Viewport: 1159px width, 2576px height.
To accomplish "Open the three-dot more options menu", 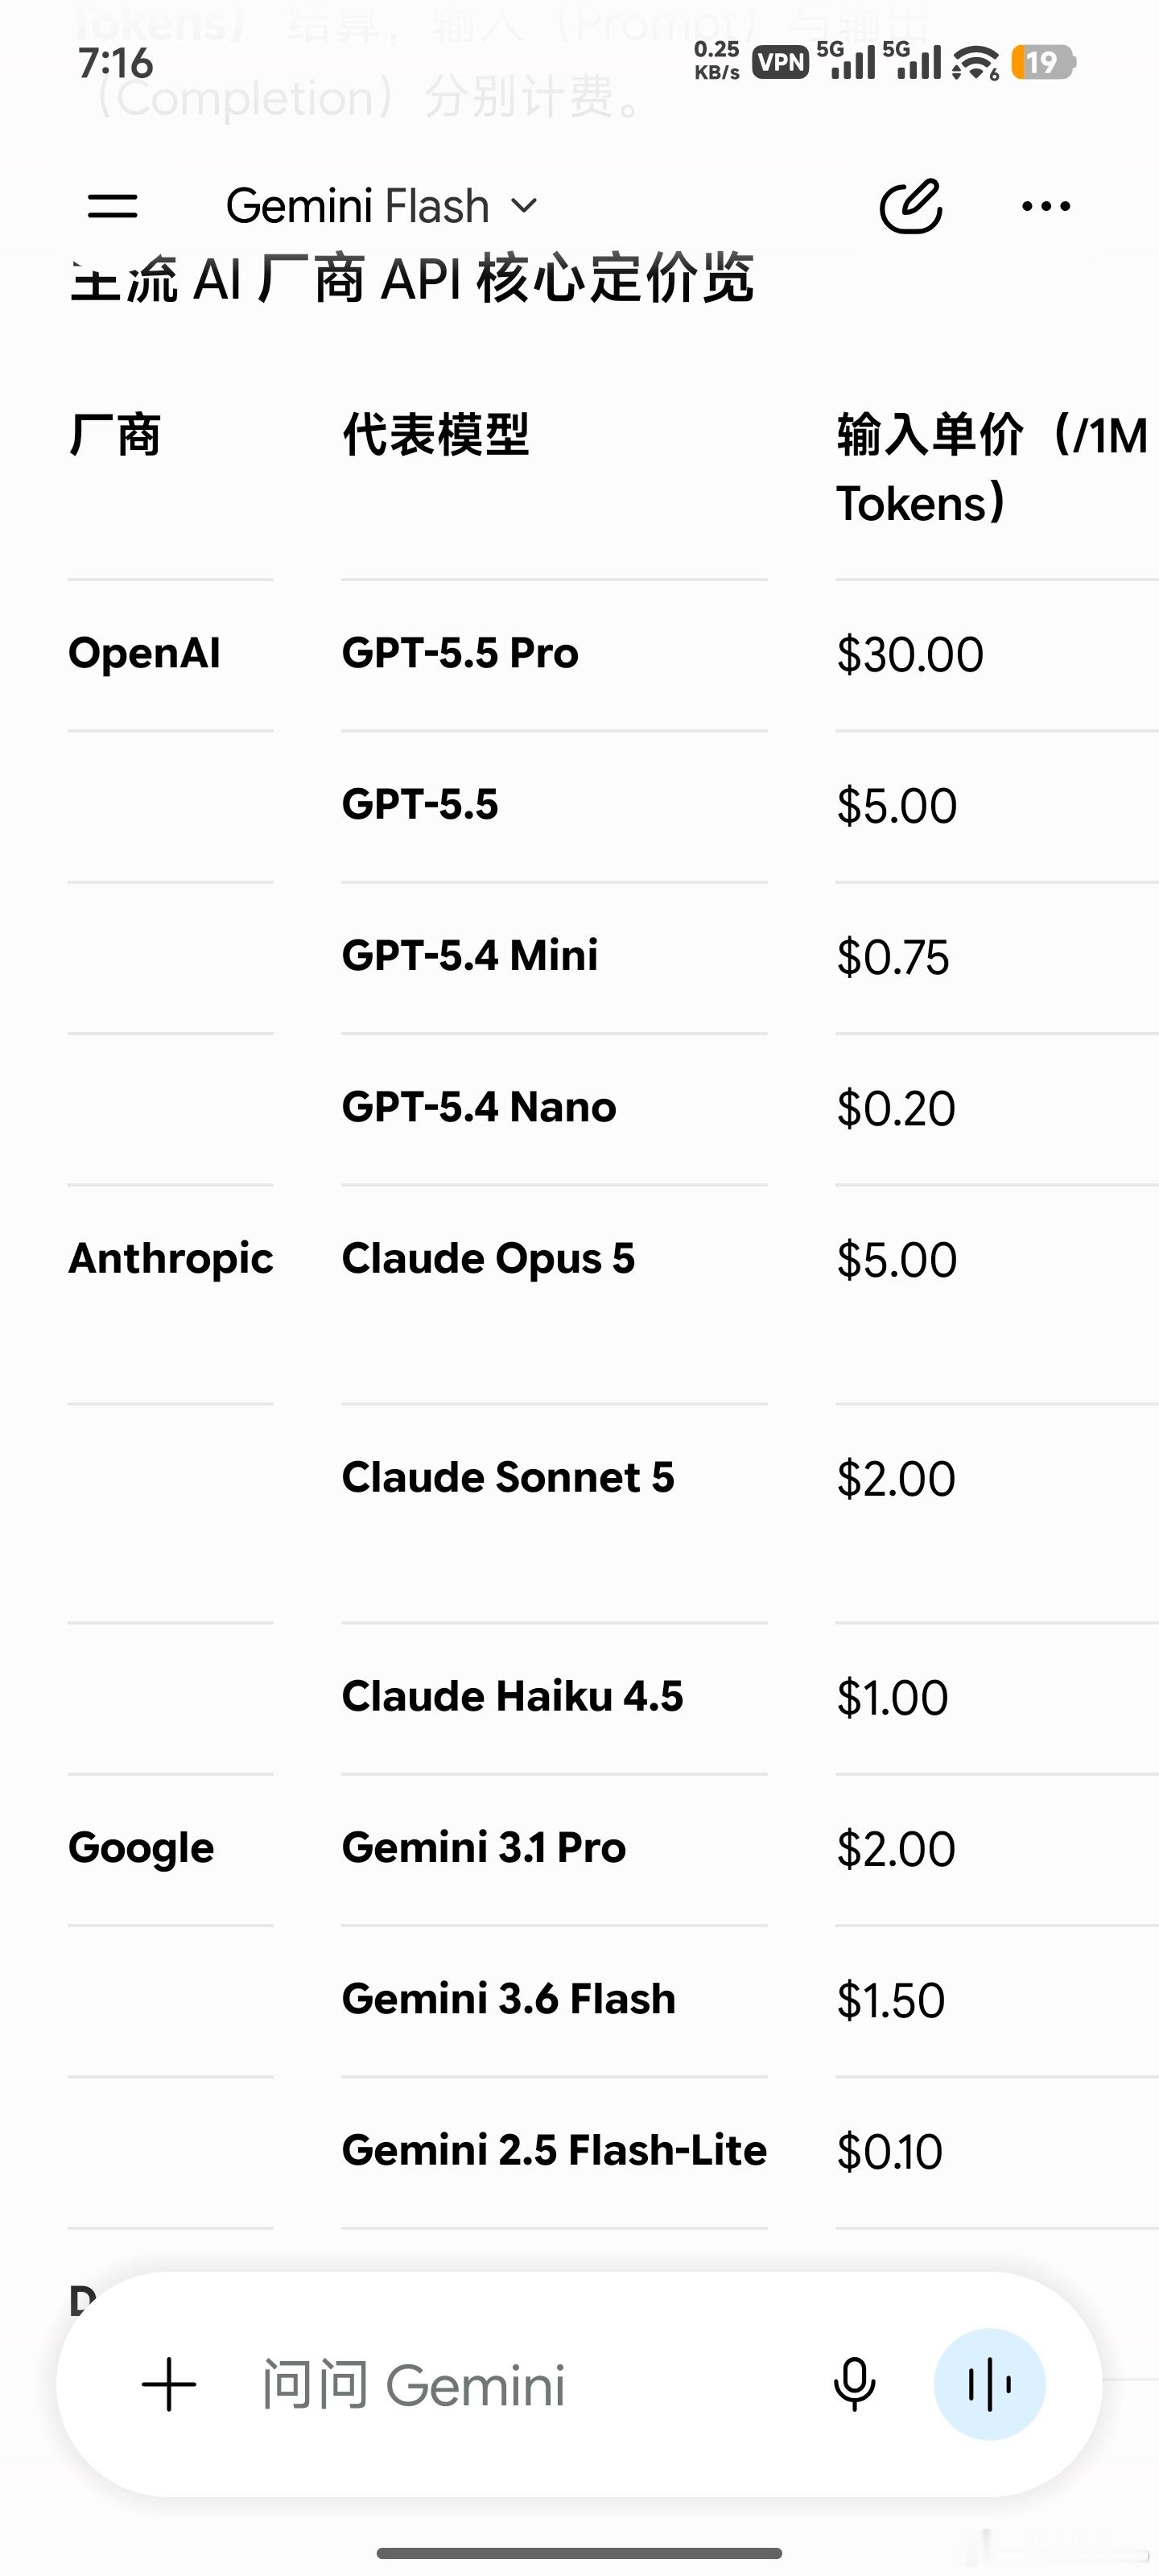I will pyautogui.click(x=1046, y=206).
